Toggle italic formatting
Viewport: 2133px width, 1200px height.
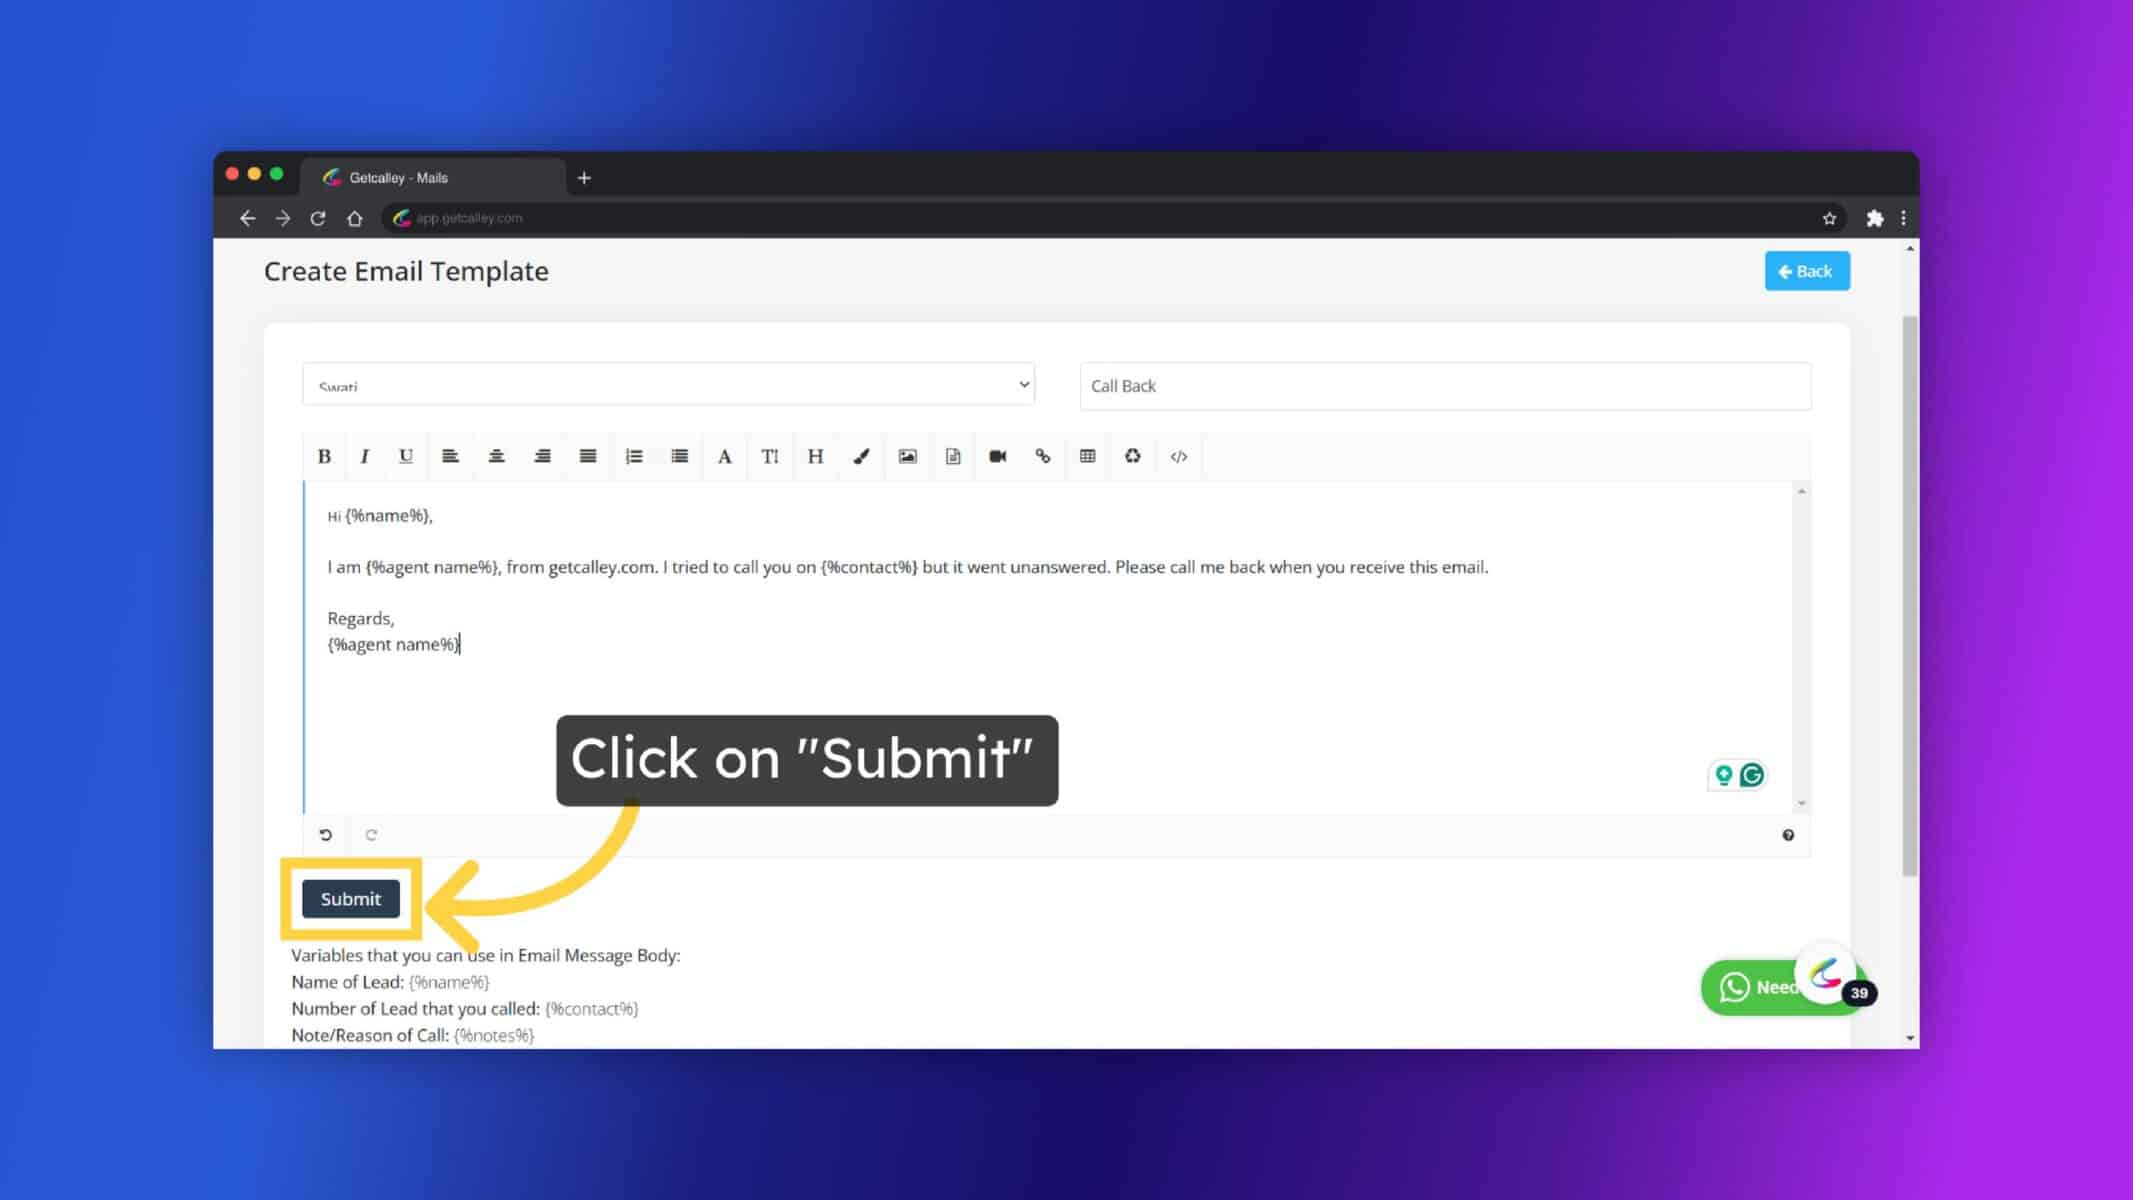point(363,456)
